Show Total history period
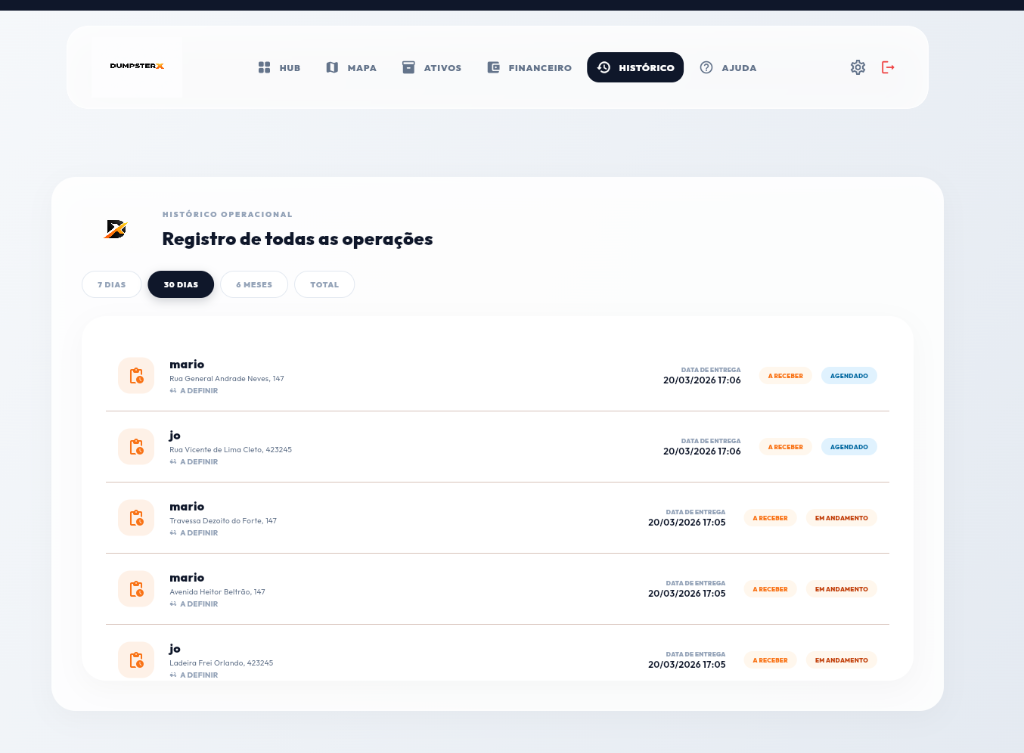This screenshot has height=753, width=1024. [324, 285]
